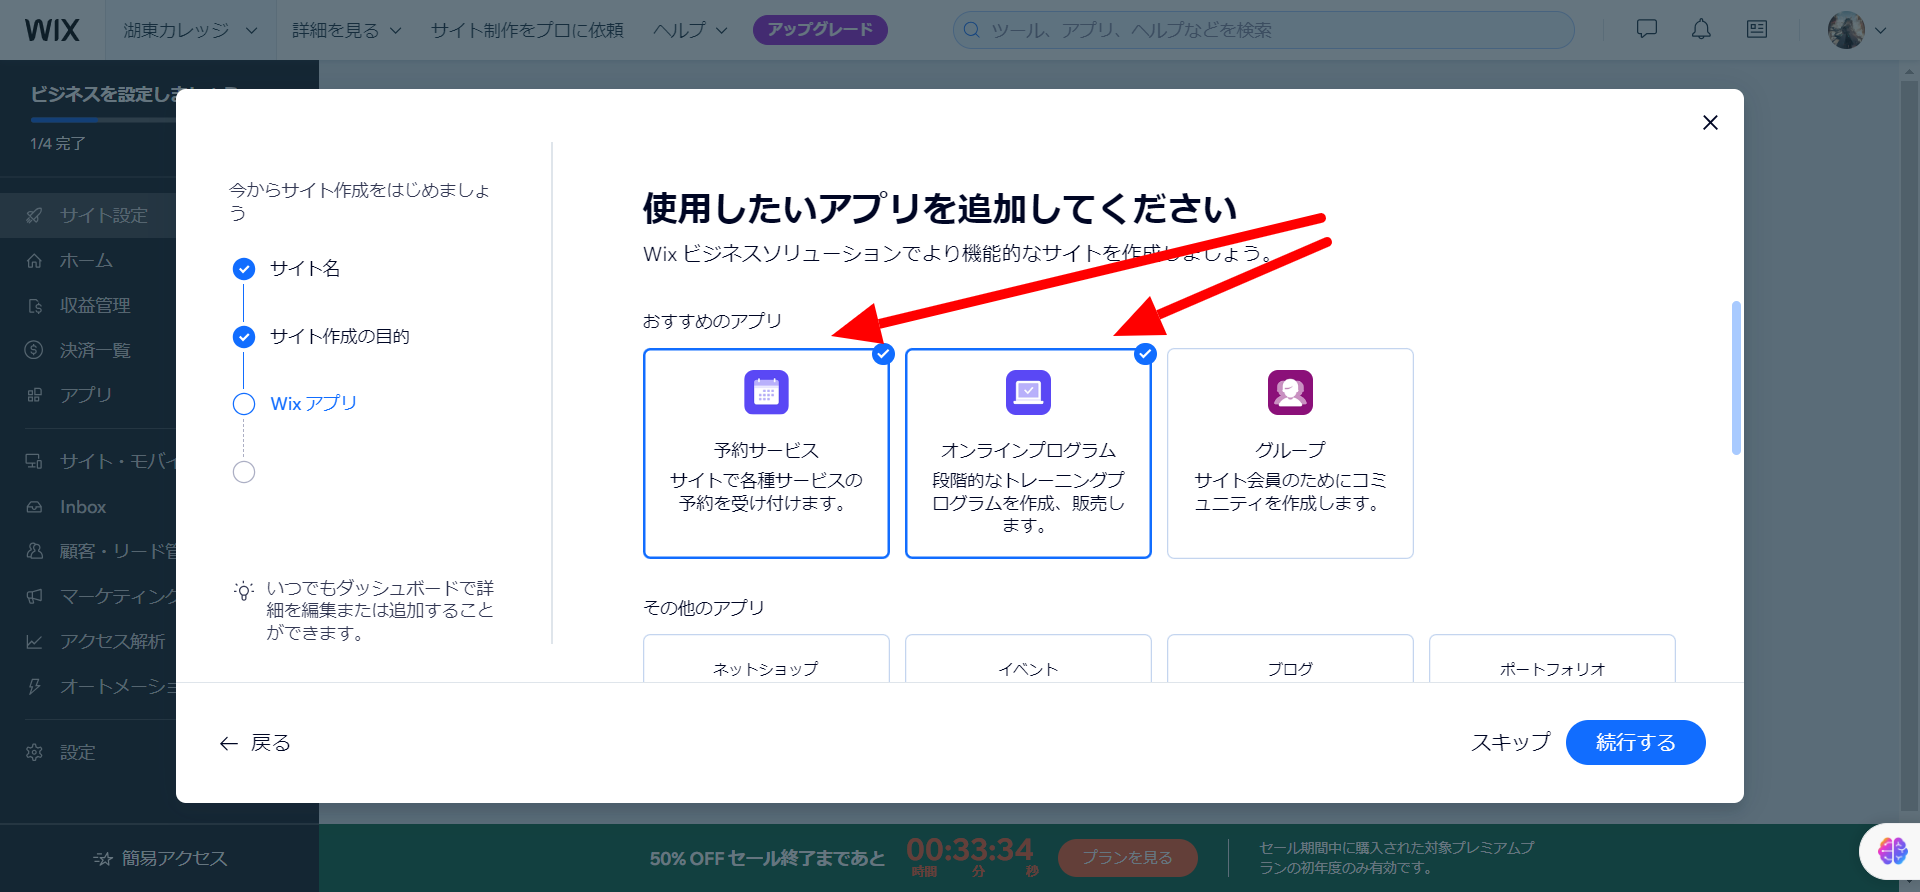Click the dialog vertical scrollbar
Viewport: 1920px width, 892px height.
(x=1736, y=378)
